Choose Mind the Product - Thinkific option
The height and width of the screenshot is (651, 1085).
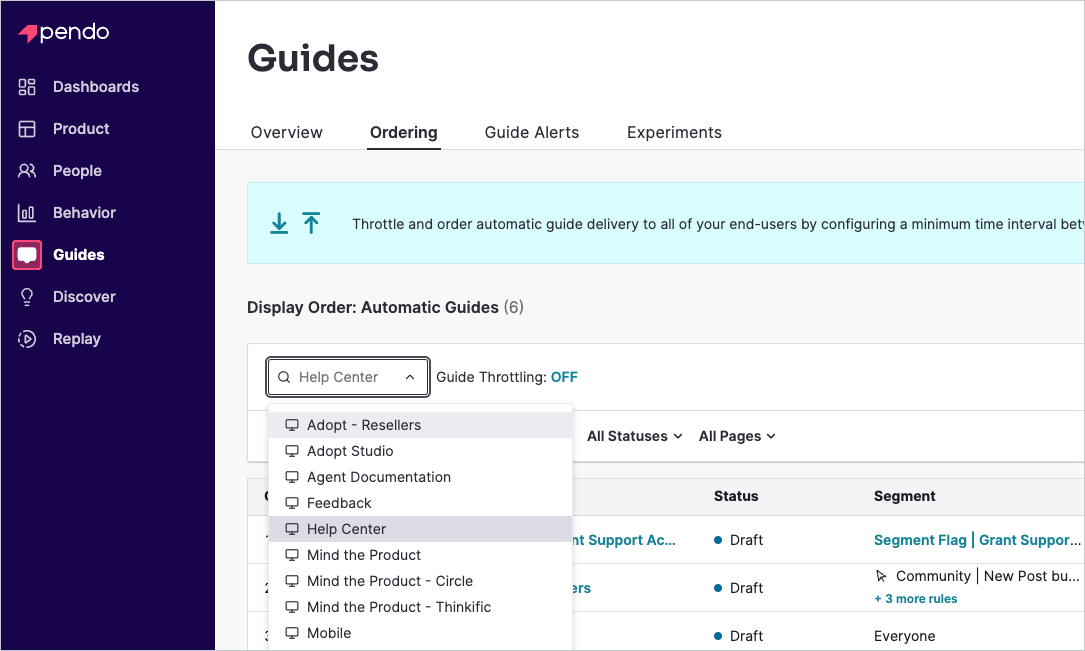click(421, 607)
